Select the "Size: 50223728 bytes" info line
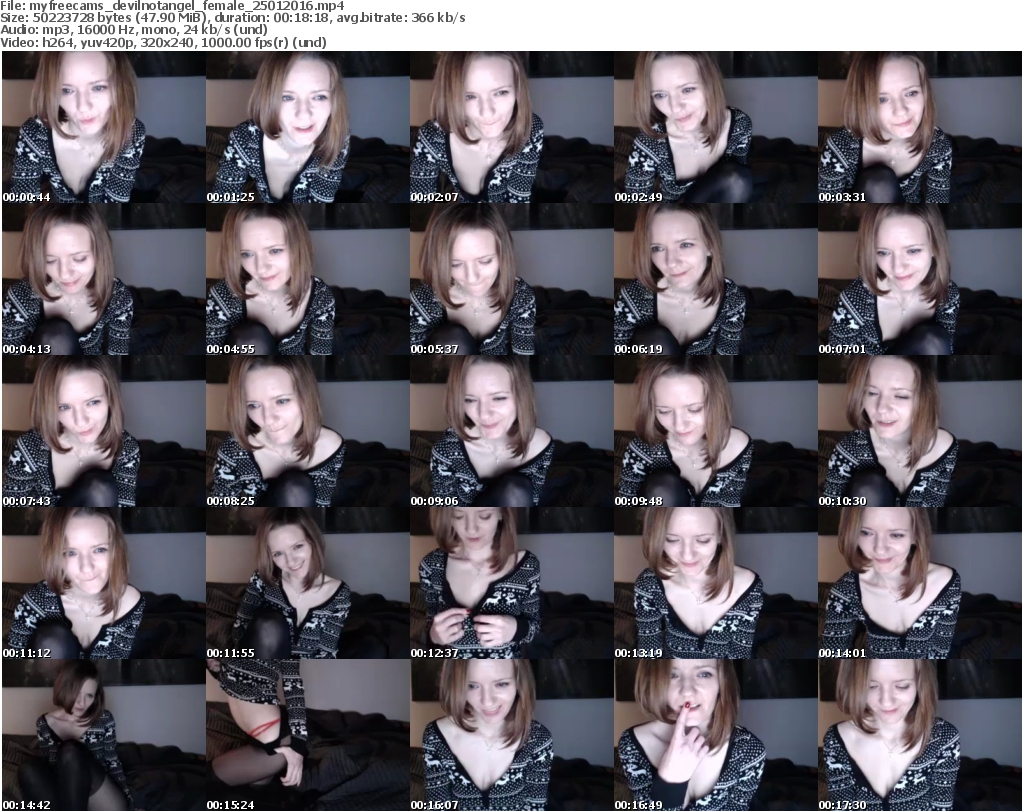Image resolution: width=1024 pixels, height=811 pixels. click(x=232, y=18)
